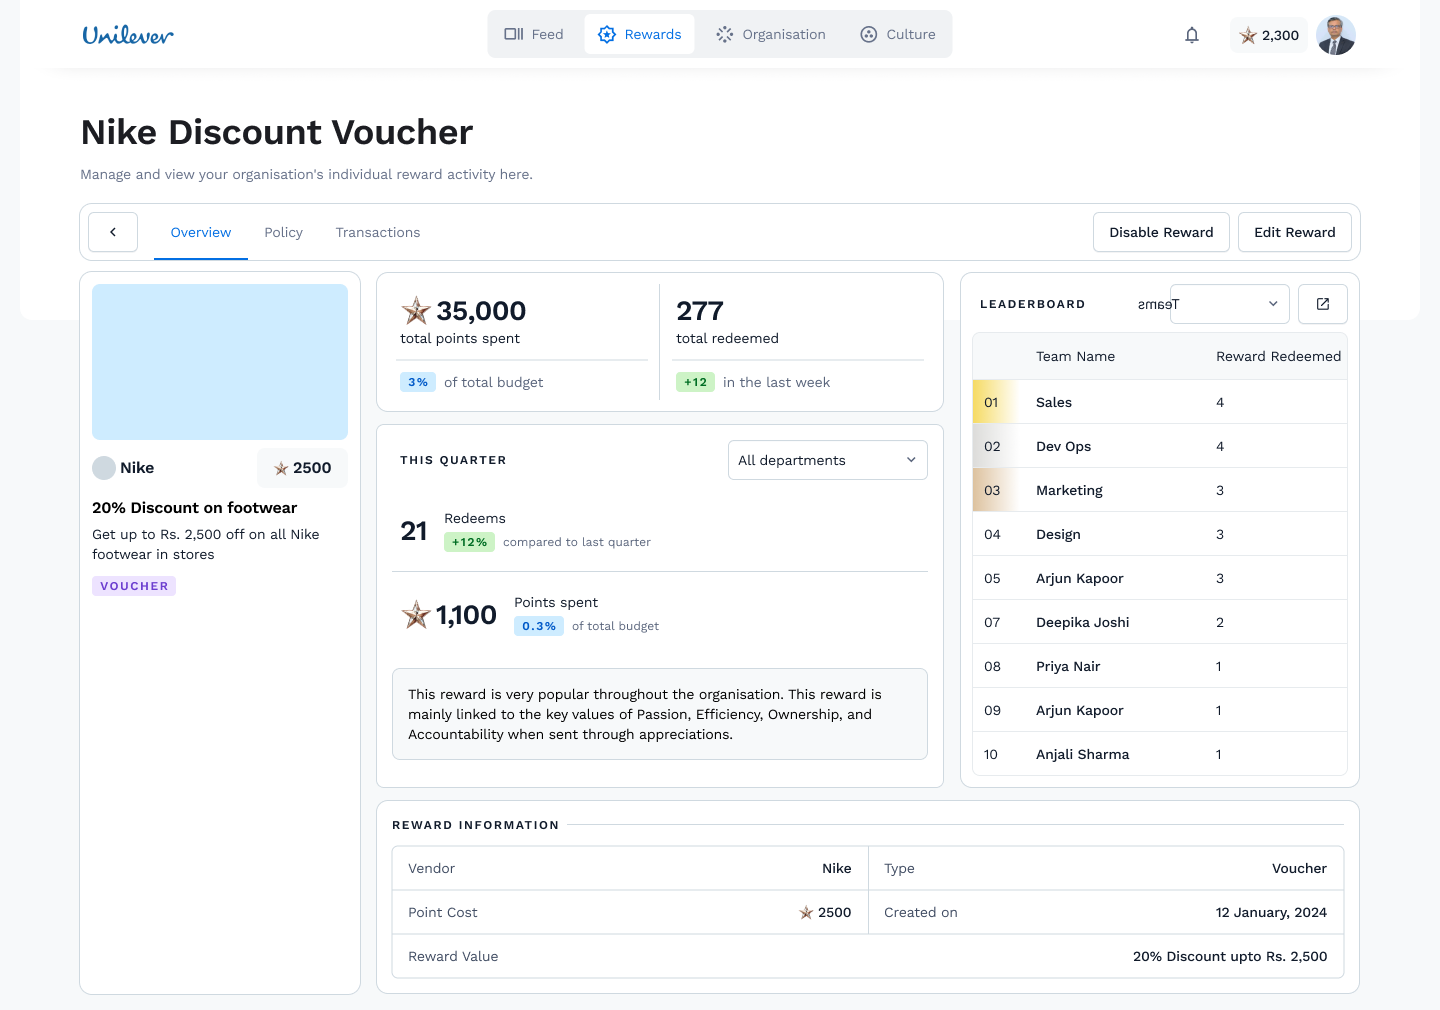Click the star icon beside 1,100
Viewport: 1440px width, 1010px height.
(416, 615)
